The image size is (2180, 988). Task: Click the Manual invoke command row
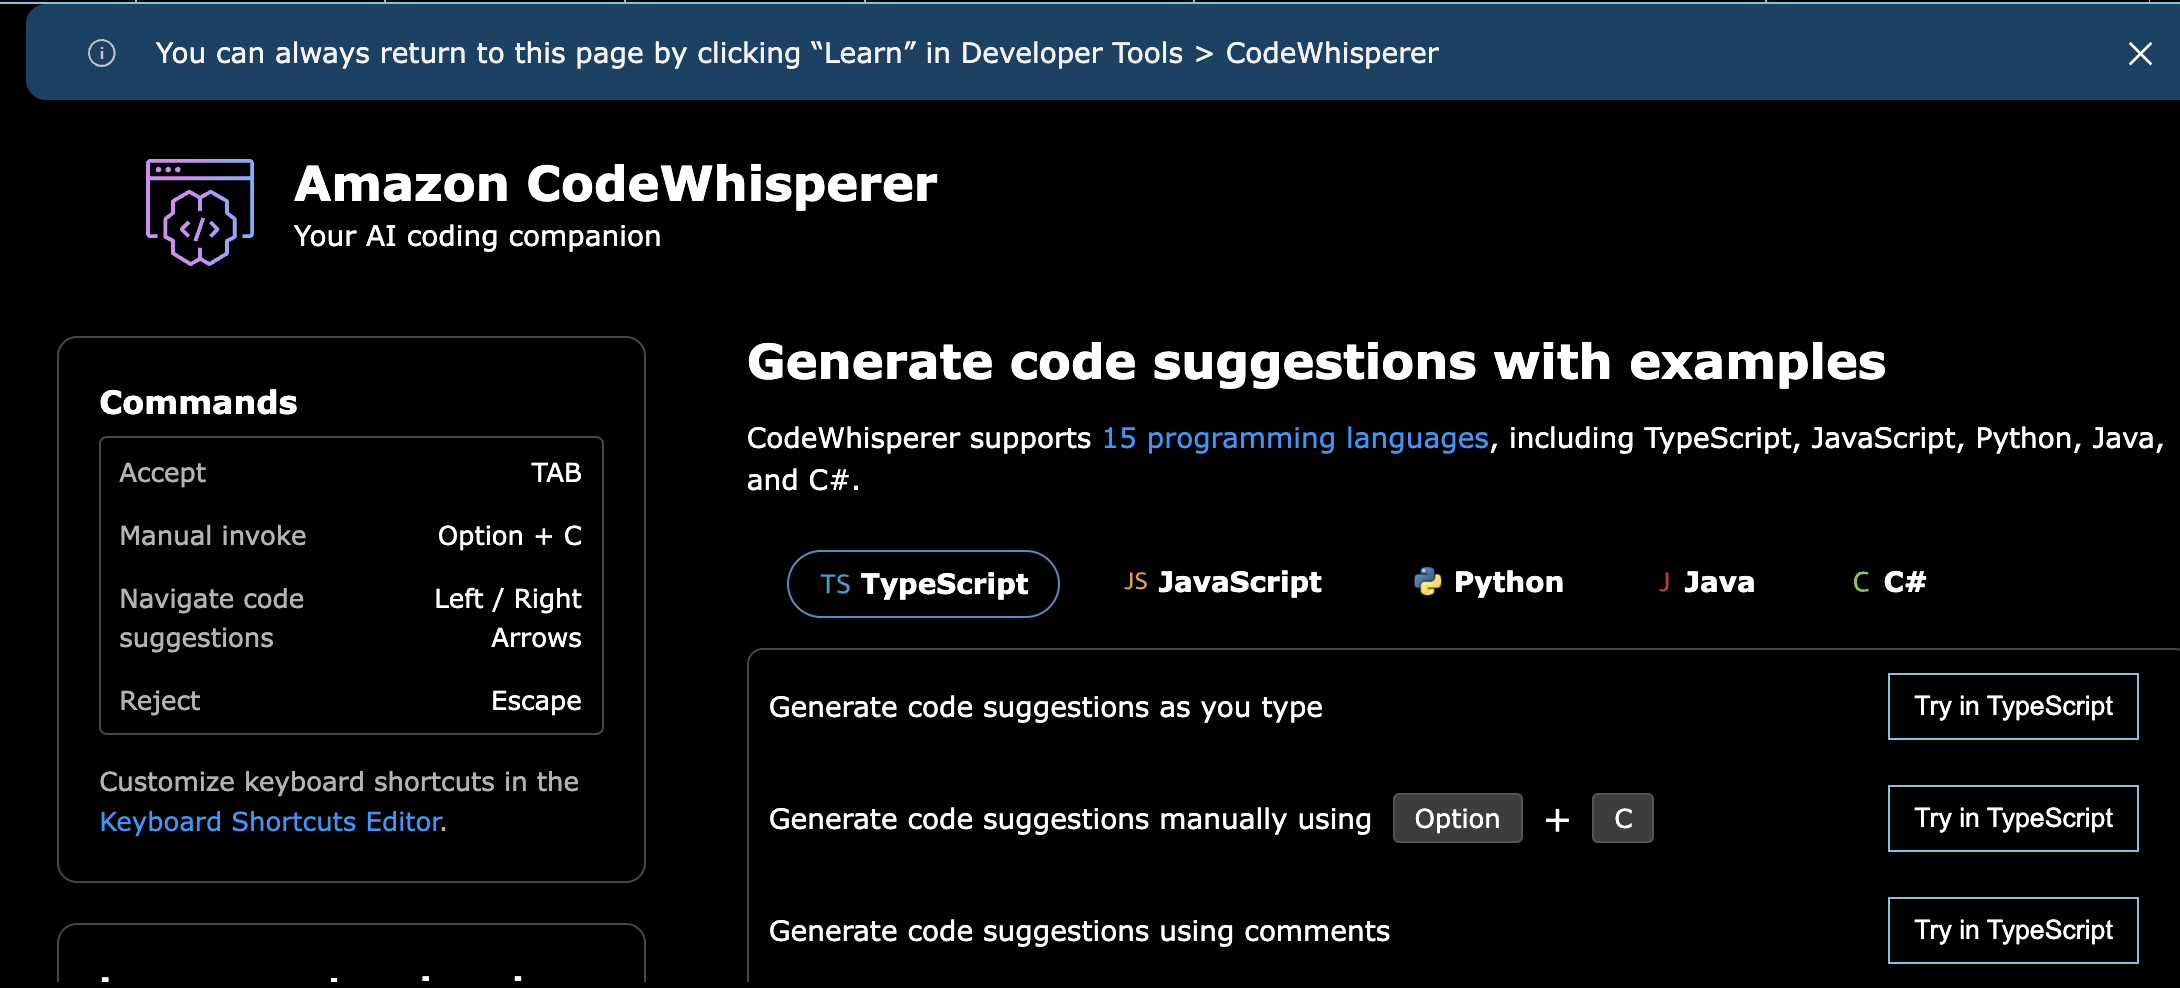click(x=350, y=536)
